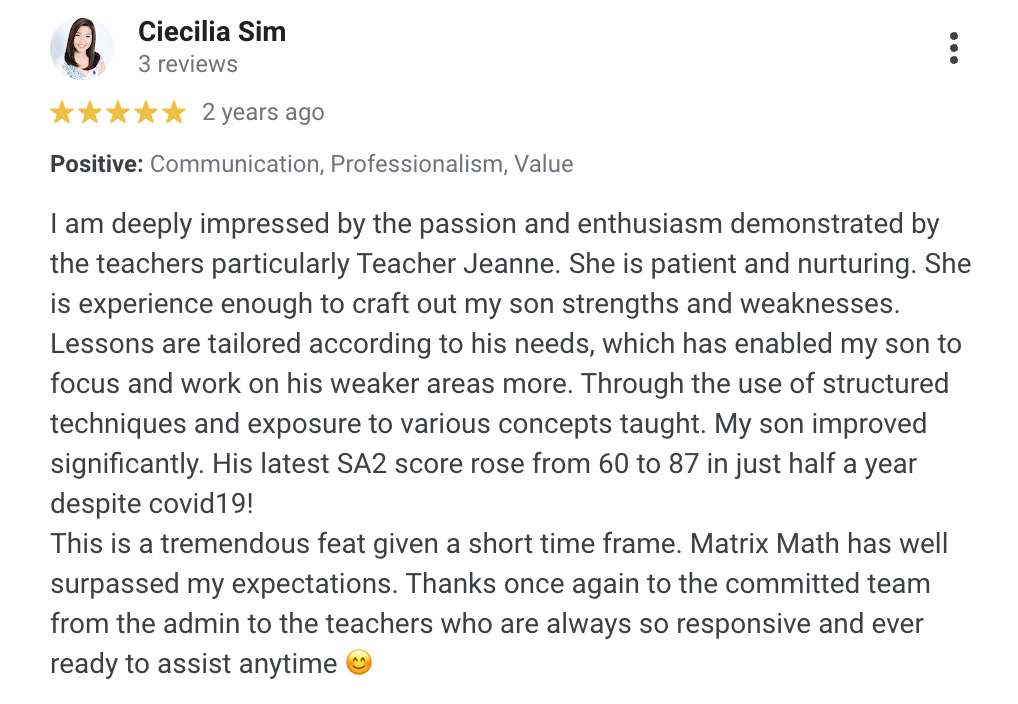
Task: Select the "Communication" positive attribute
Action: [x=234, y=164]
